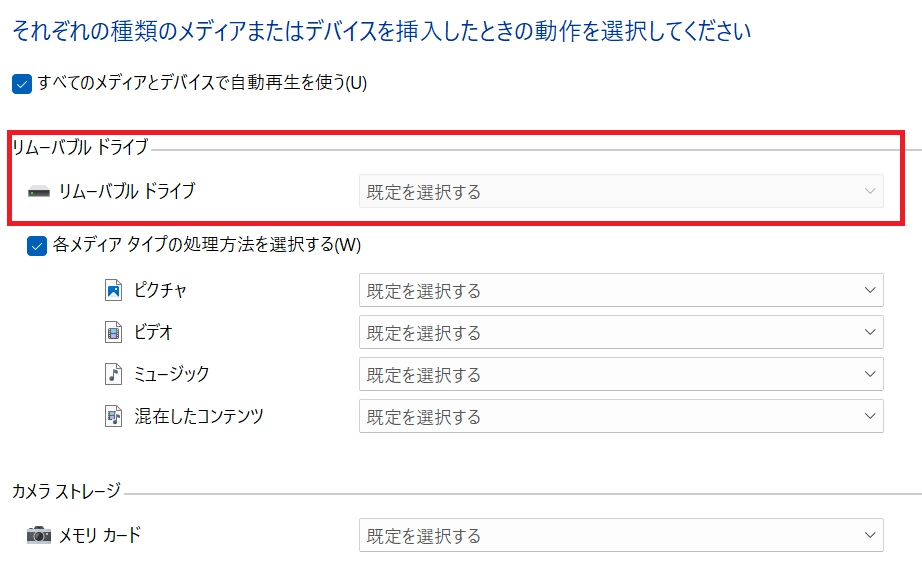This screenshot has width=922, height=587.
Task: Click the リムーバブル ドライブ section header
Action: (79, 148)
